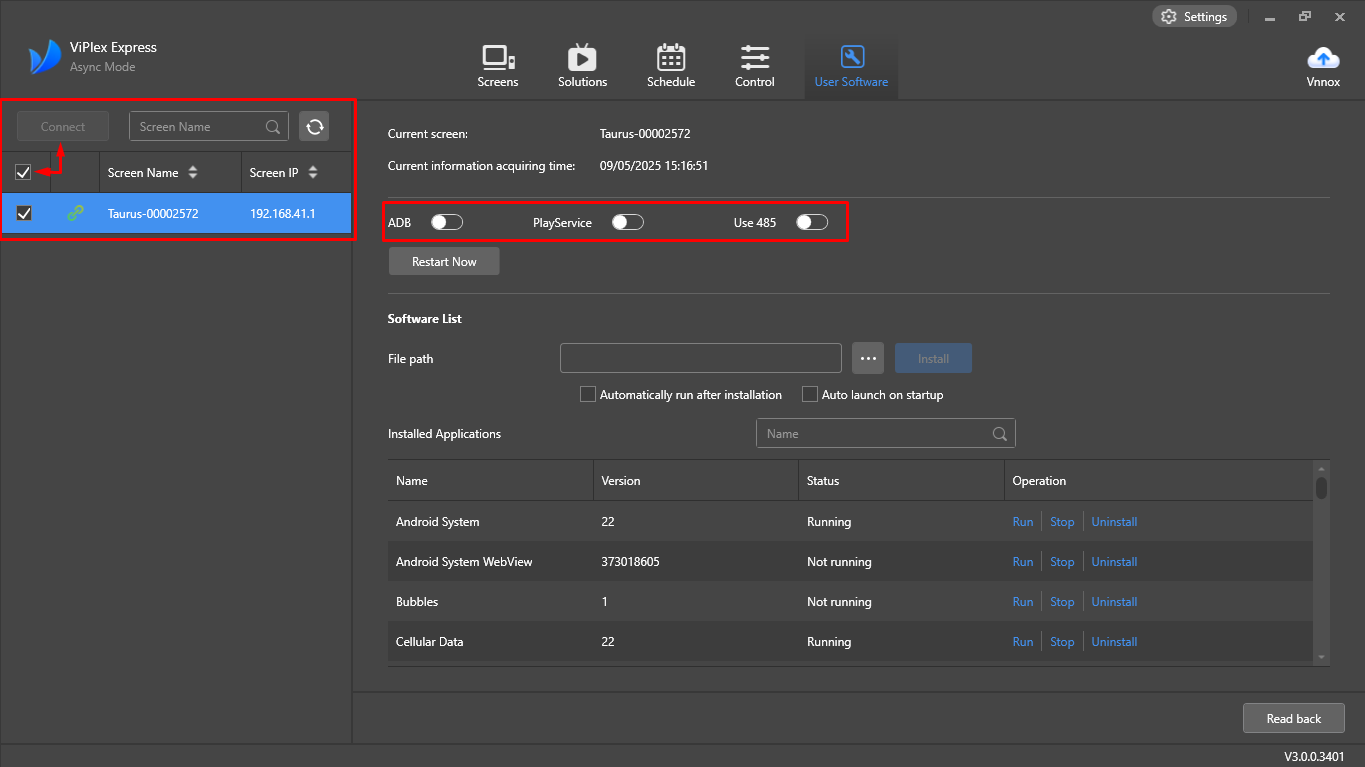The height and width of the screenshot is (767, 1365).
Task: Open the Schedule section
Action: 671,67
